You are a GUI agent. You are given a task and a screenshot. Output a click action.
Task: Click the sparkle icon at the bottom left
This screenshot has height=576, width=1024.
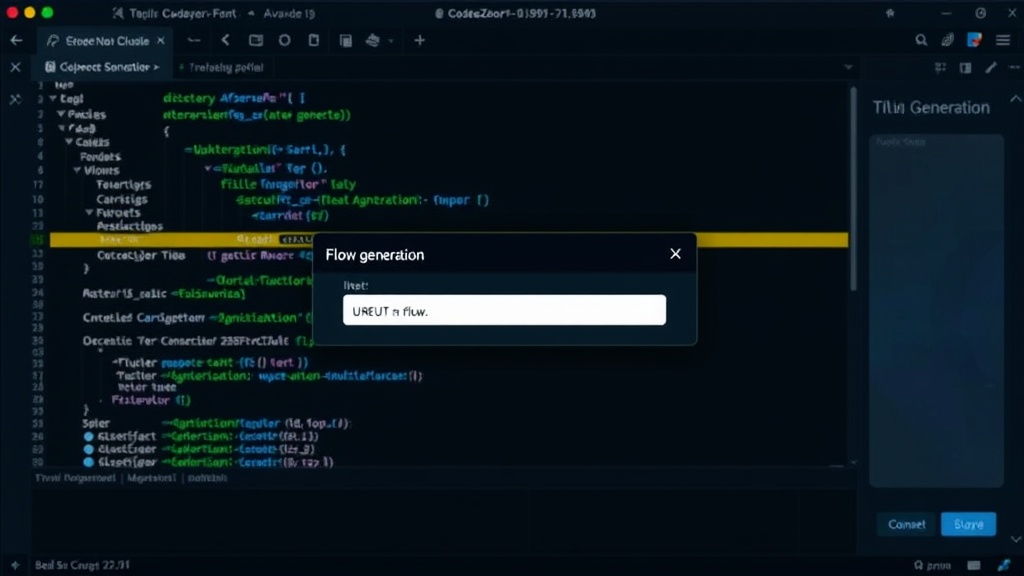pos(15,565)
